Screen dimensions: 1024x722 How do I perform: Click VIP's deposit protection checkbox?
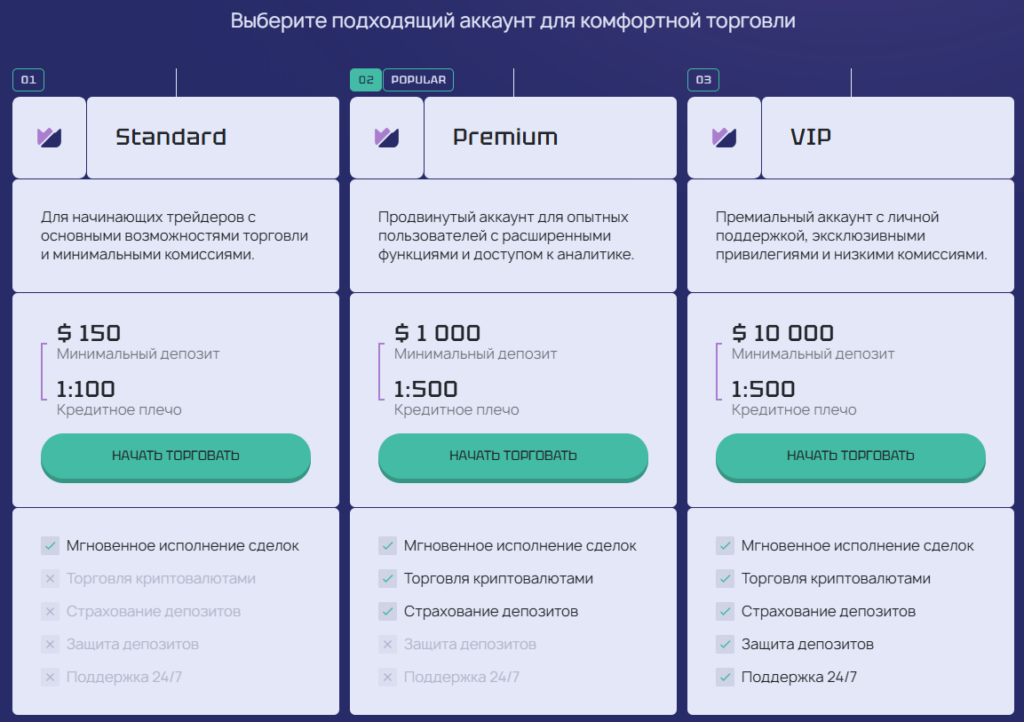point(725,645)
